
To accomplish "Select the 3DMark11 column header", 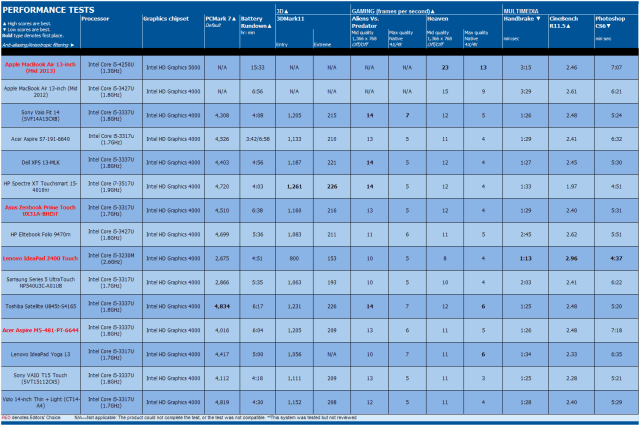I will [x=291, y=19].
